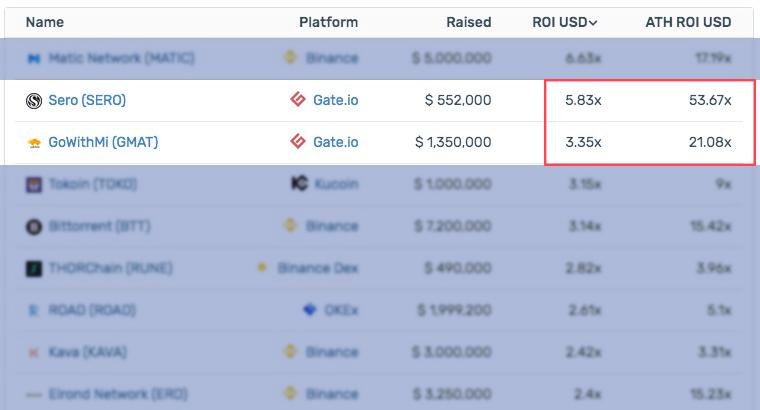
Task: Sort table by Name column header
Action: (x=45, y=22)
